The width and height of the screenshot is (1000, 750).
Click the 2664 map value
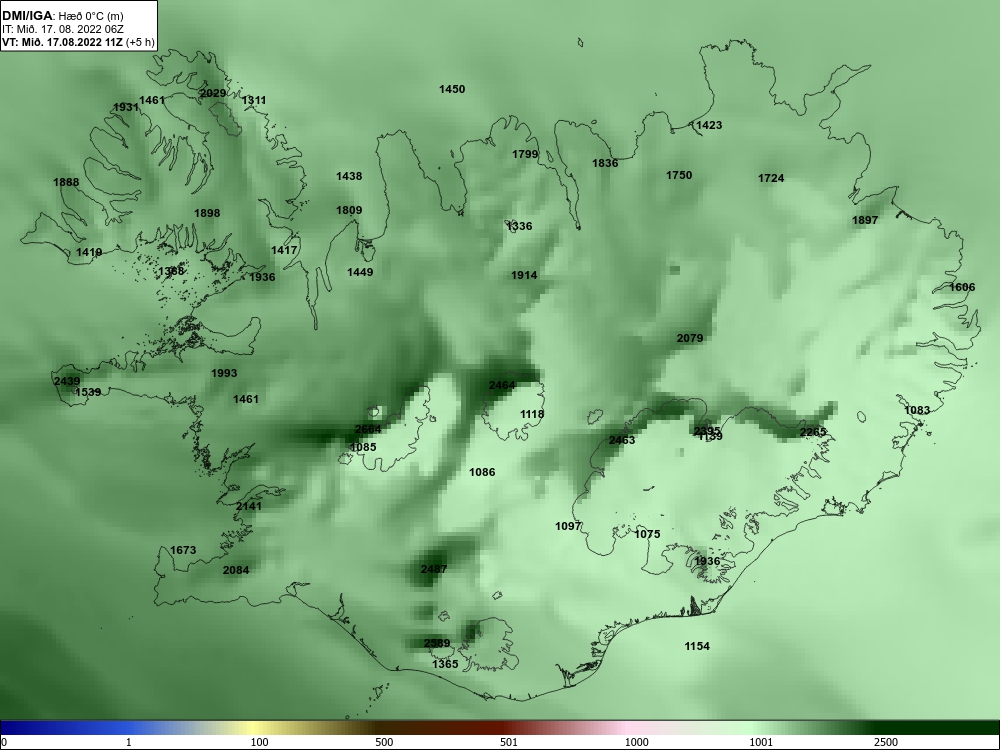point(368,429)
